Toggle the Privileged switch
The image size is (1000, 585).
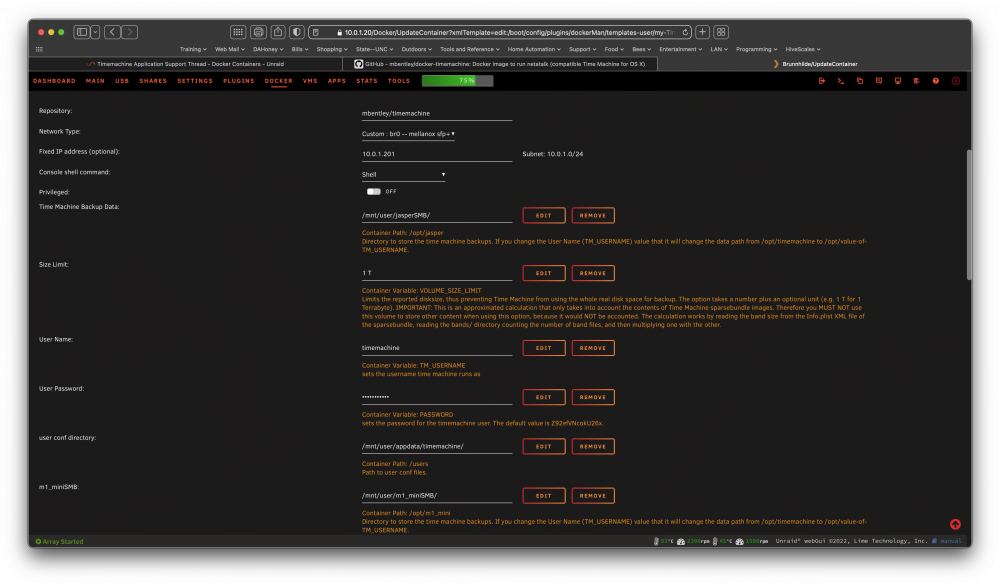pos(374,191)
